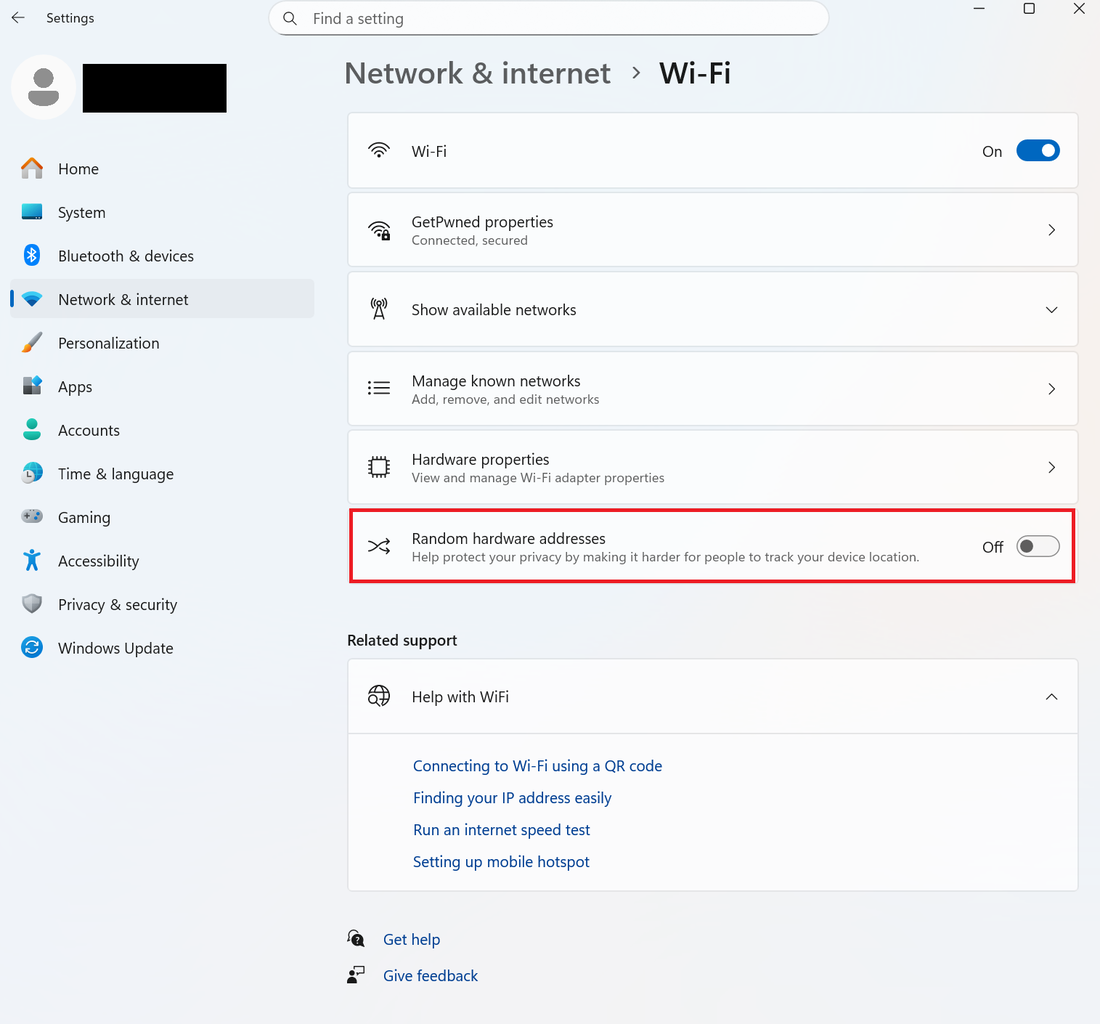Turn off Wi-Fi using the toggle
The width and height of the screenshot is (1100, 1024).
pyautogui.click(x=1038, y=150)
